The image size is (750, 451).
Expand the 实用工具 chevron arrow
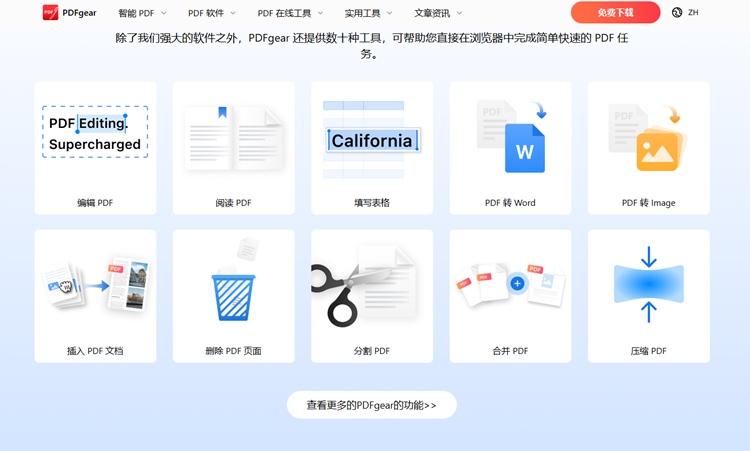(x=389, y=13)
